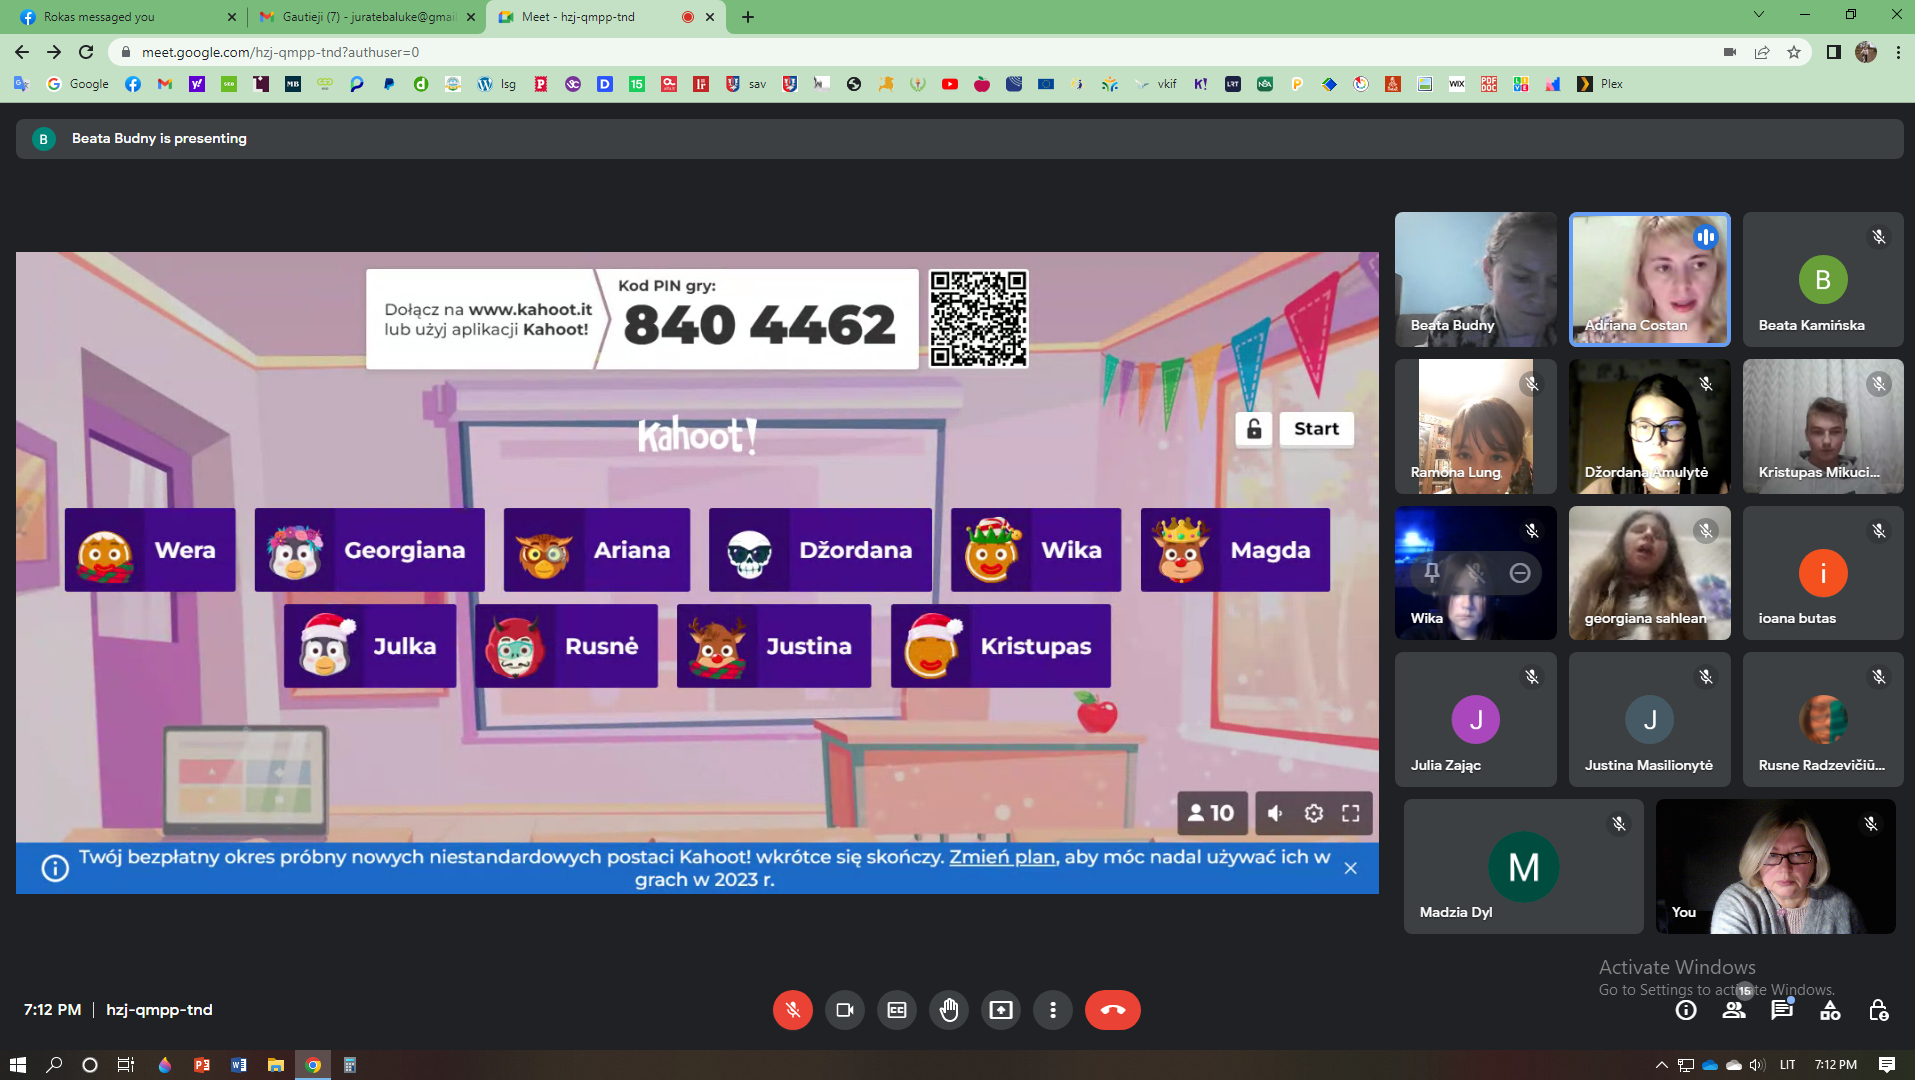Image resolution: width=1915 pixels, height=1080 pixels.
Task: Select player Kristupas in Kahoot lobby
Action: [x=1000, y=646]
